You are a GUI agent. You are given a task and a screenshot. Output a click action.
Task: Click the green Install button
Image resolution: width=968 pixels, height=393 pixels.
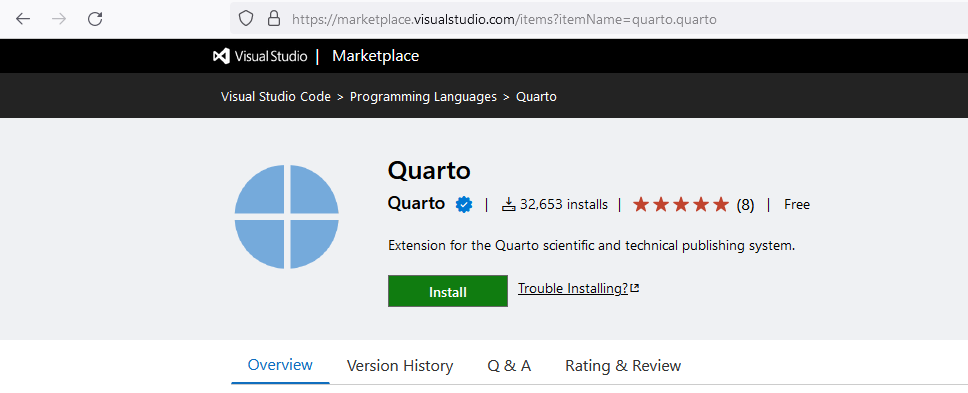pyautogui.click(x=448, y=291)
